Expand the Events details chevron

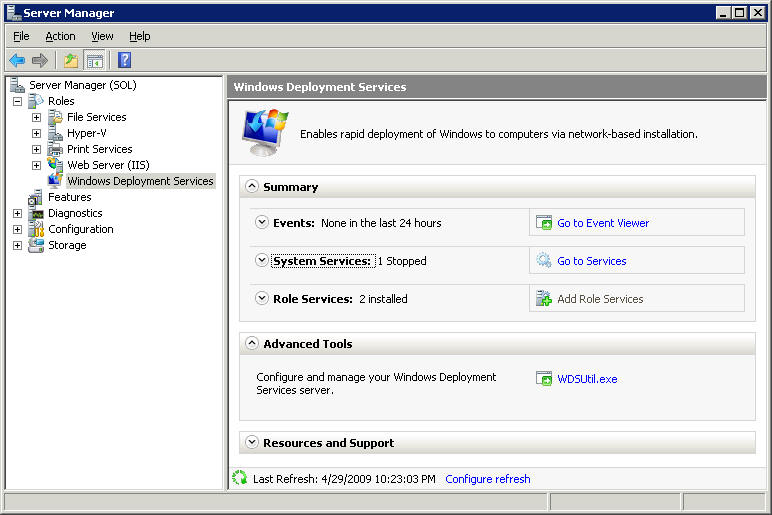pos(261,222)
